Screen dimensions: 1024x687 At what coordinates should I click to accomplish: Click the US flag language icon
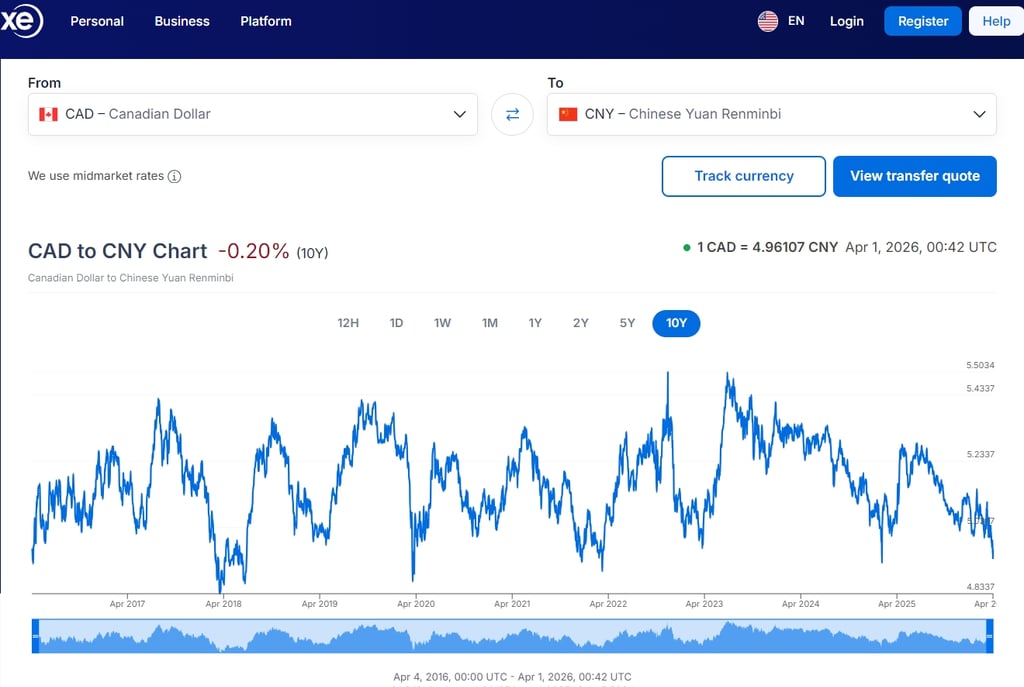click(767, 21)
